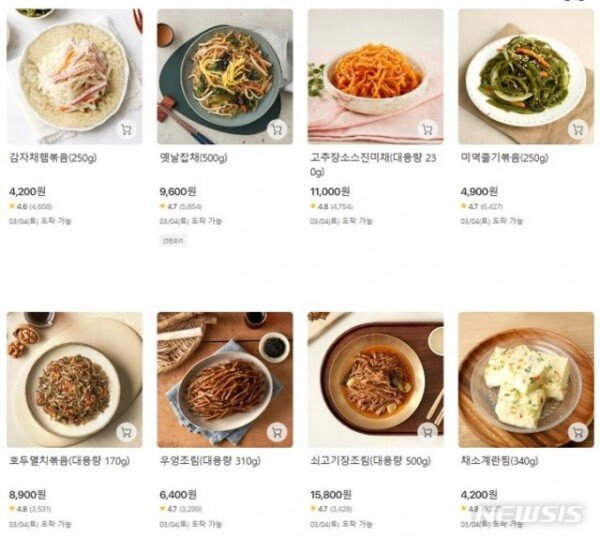
Task: Open the 우엉조림(대용량 310g) product title
Action: [210, 461]
